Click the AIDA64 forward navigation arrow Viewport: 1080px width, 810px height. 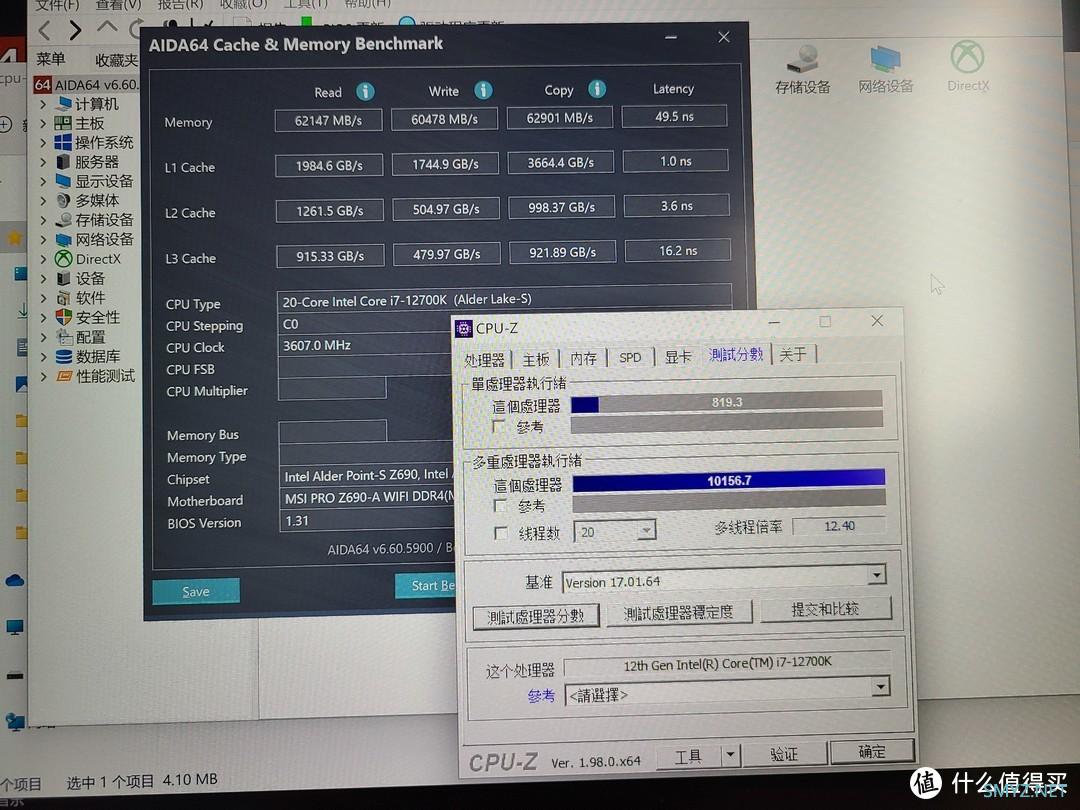(75, 30)
